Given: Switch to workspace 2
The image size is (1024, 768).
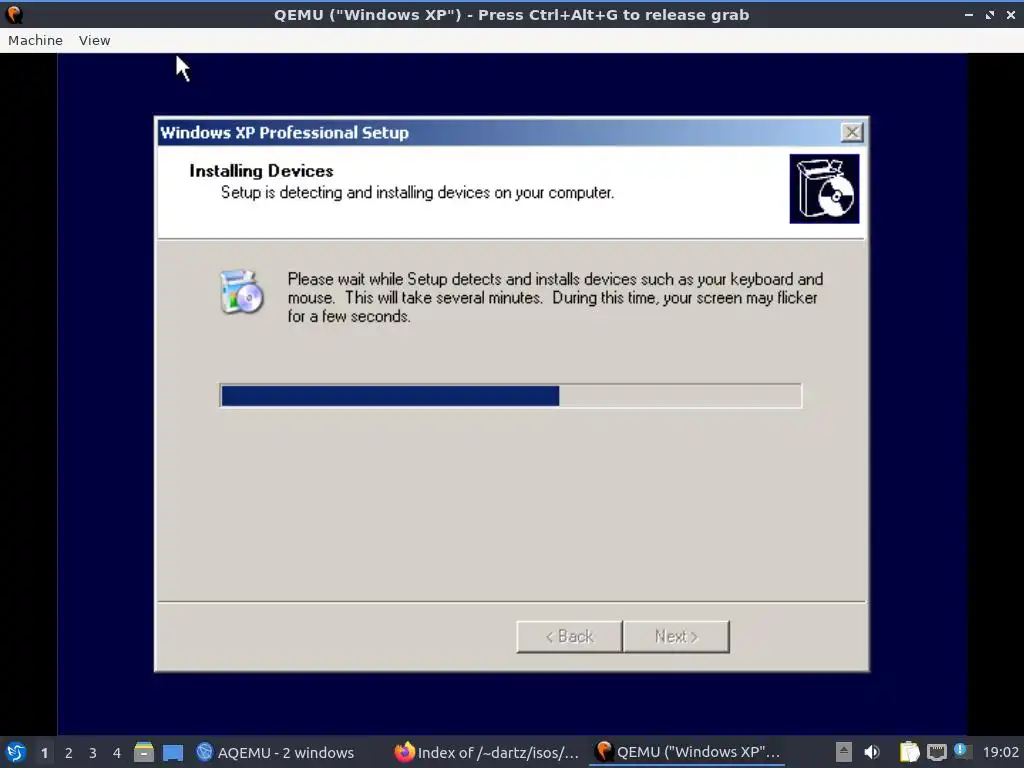Looking at the screenshot, I should tap(69, 753).
